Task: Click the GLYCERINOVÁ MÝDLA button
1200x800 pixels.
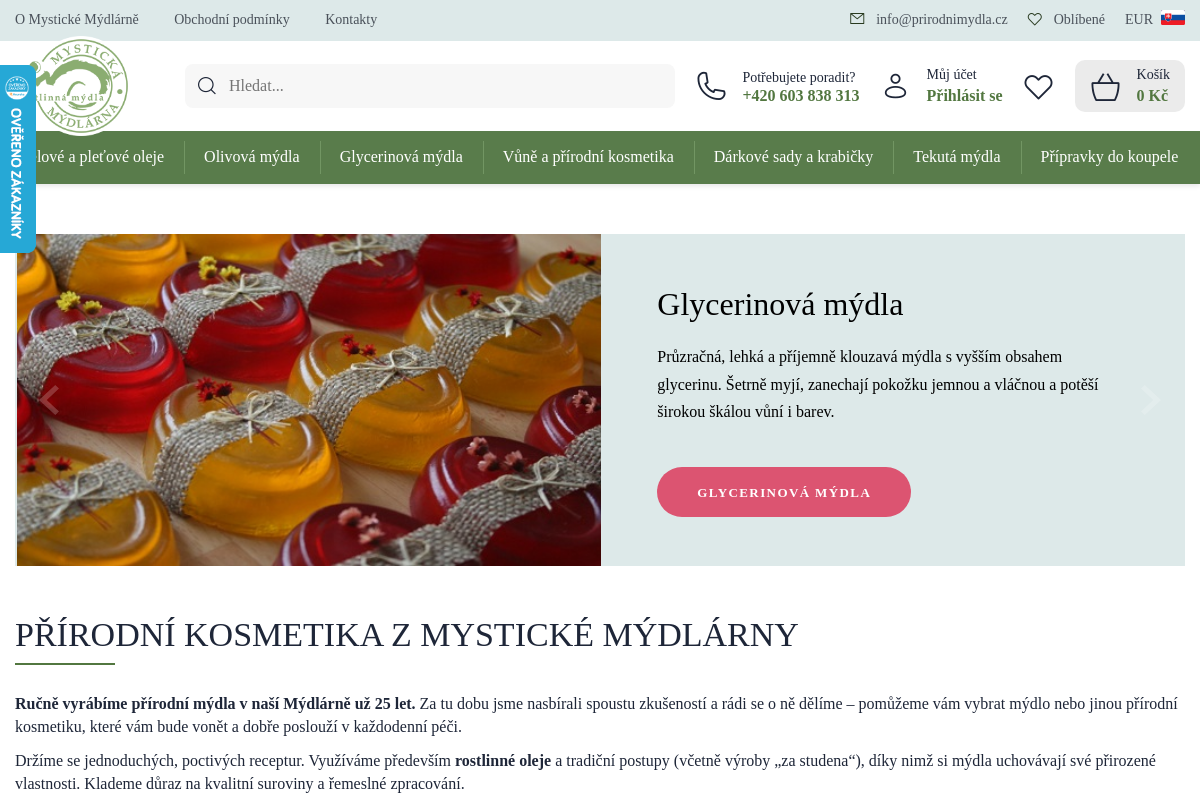Action: coord(784,491)
